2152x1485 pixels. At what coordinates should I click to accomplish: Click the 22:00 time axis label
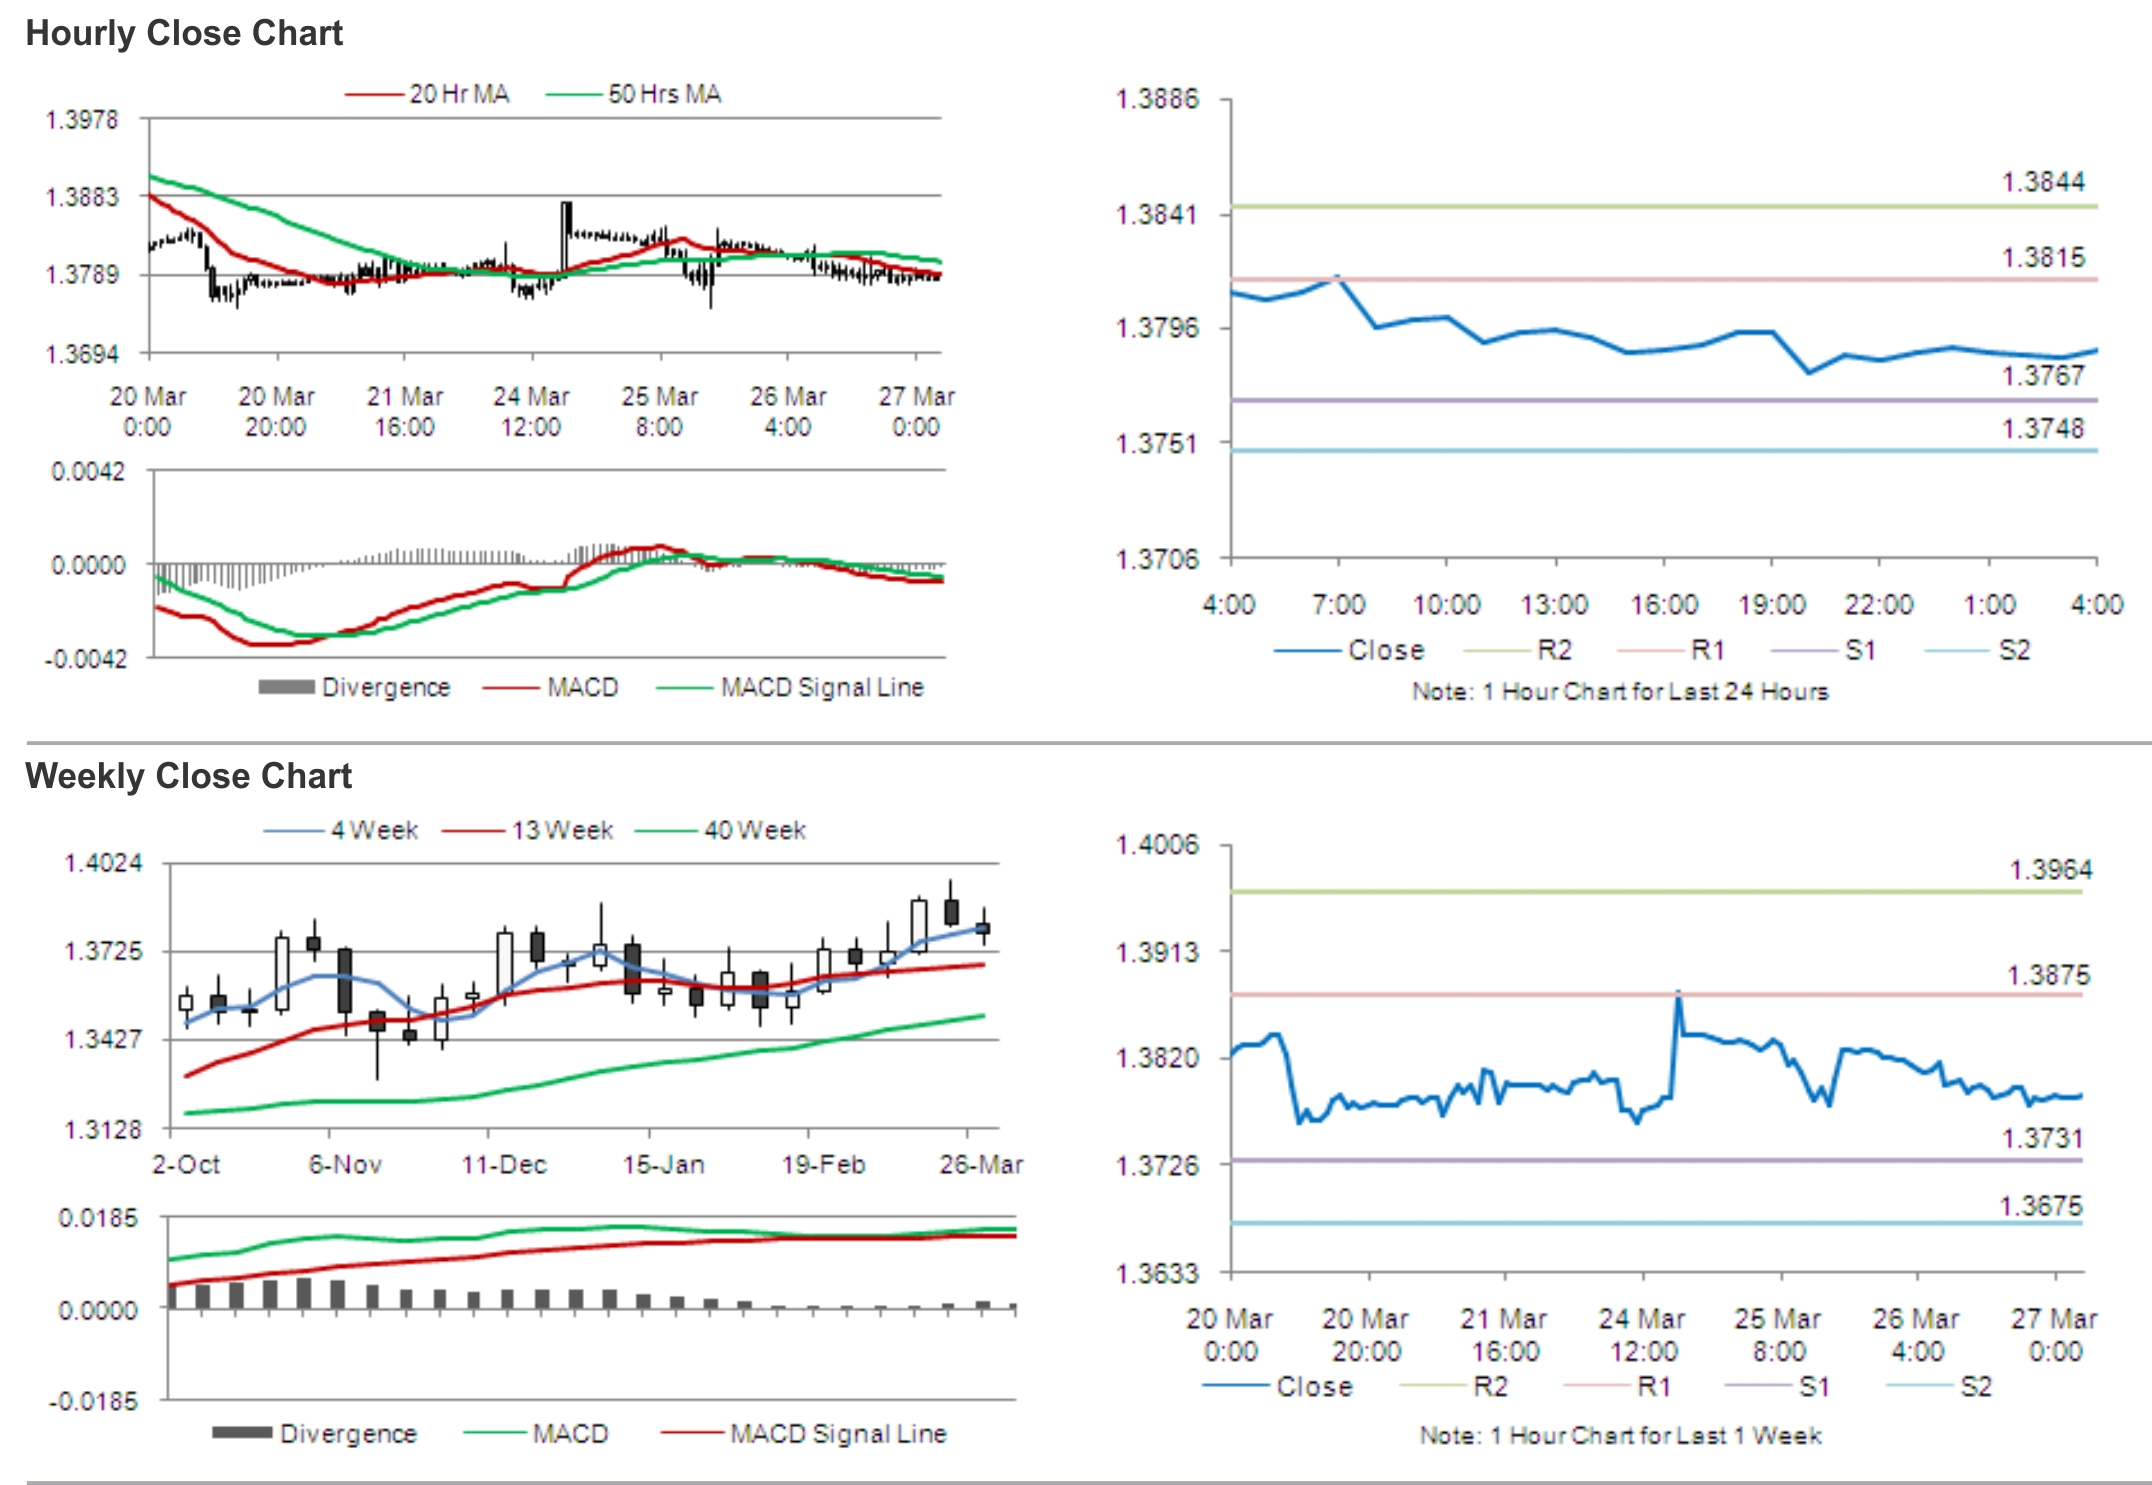[1879, 604]
